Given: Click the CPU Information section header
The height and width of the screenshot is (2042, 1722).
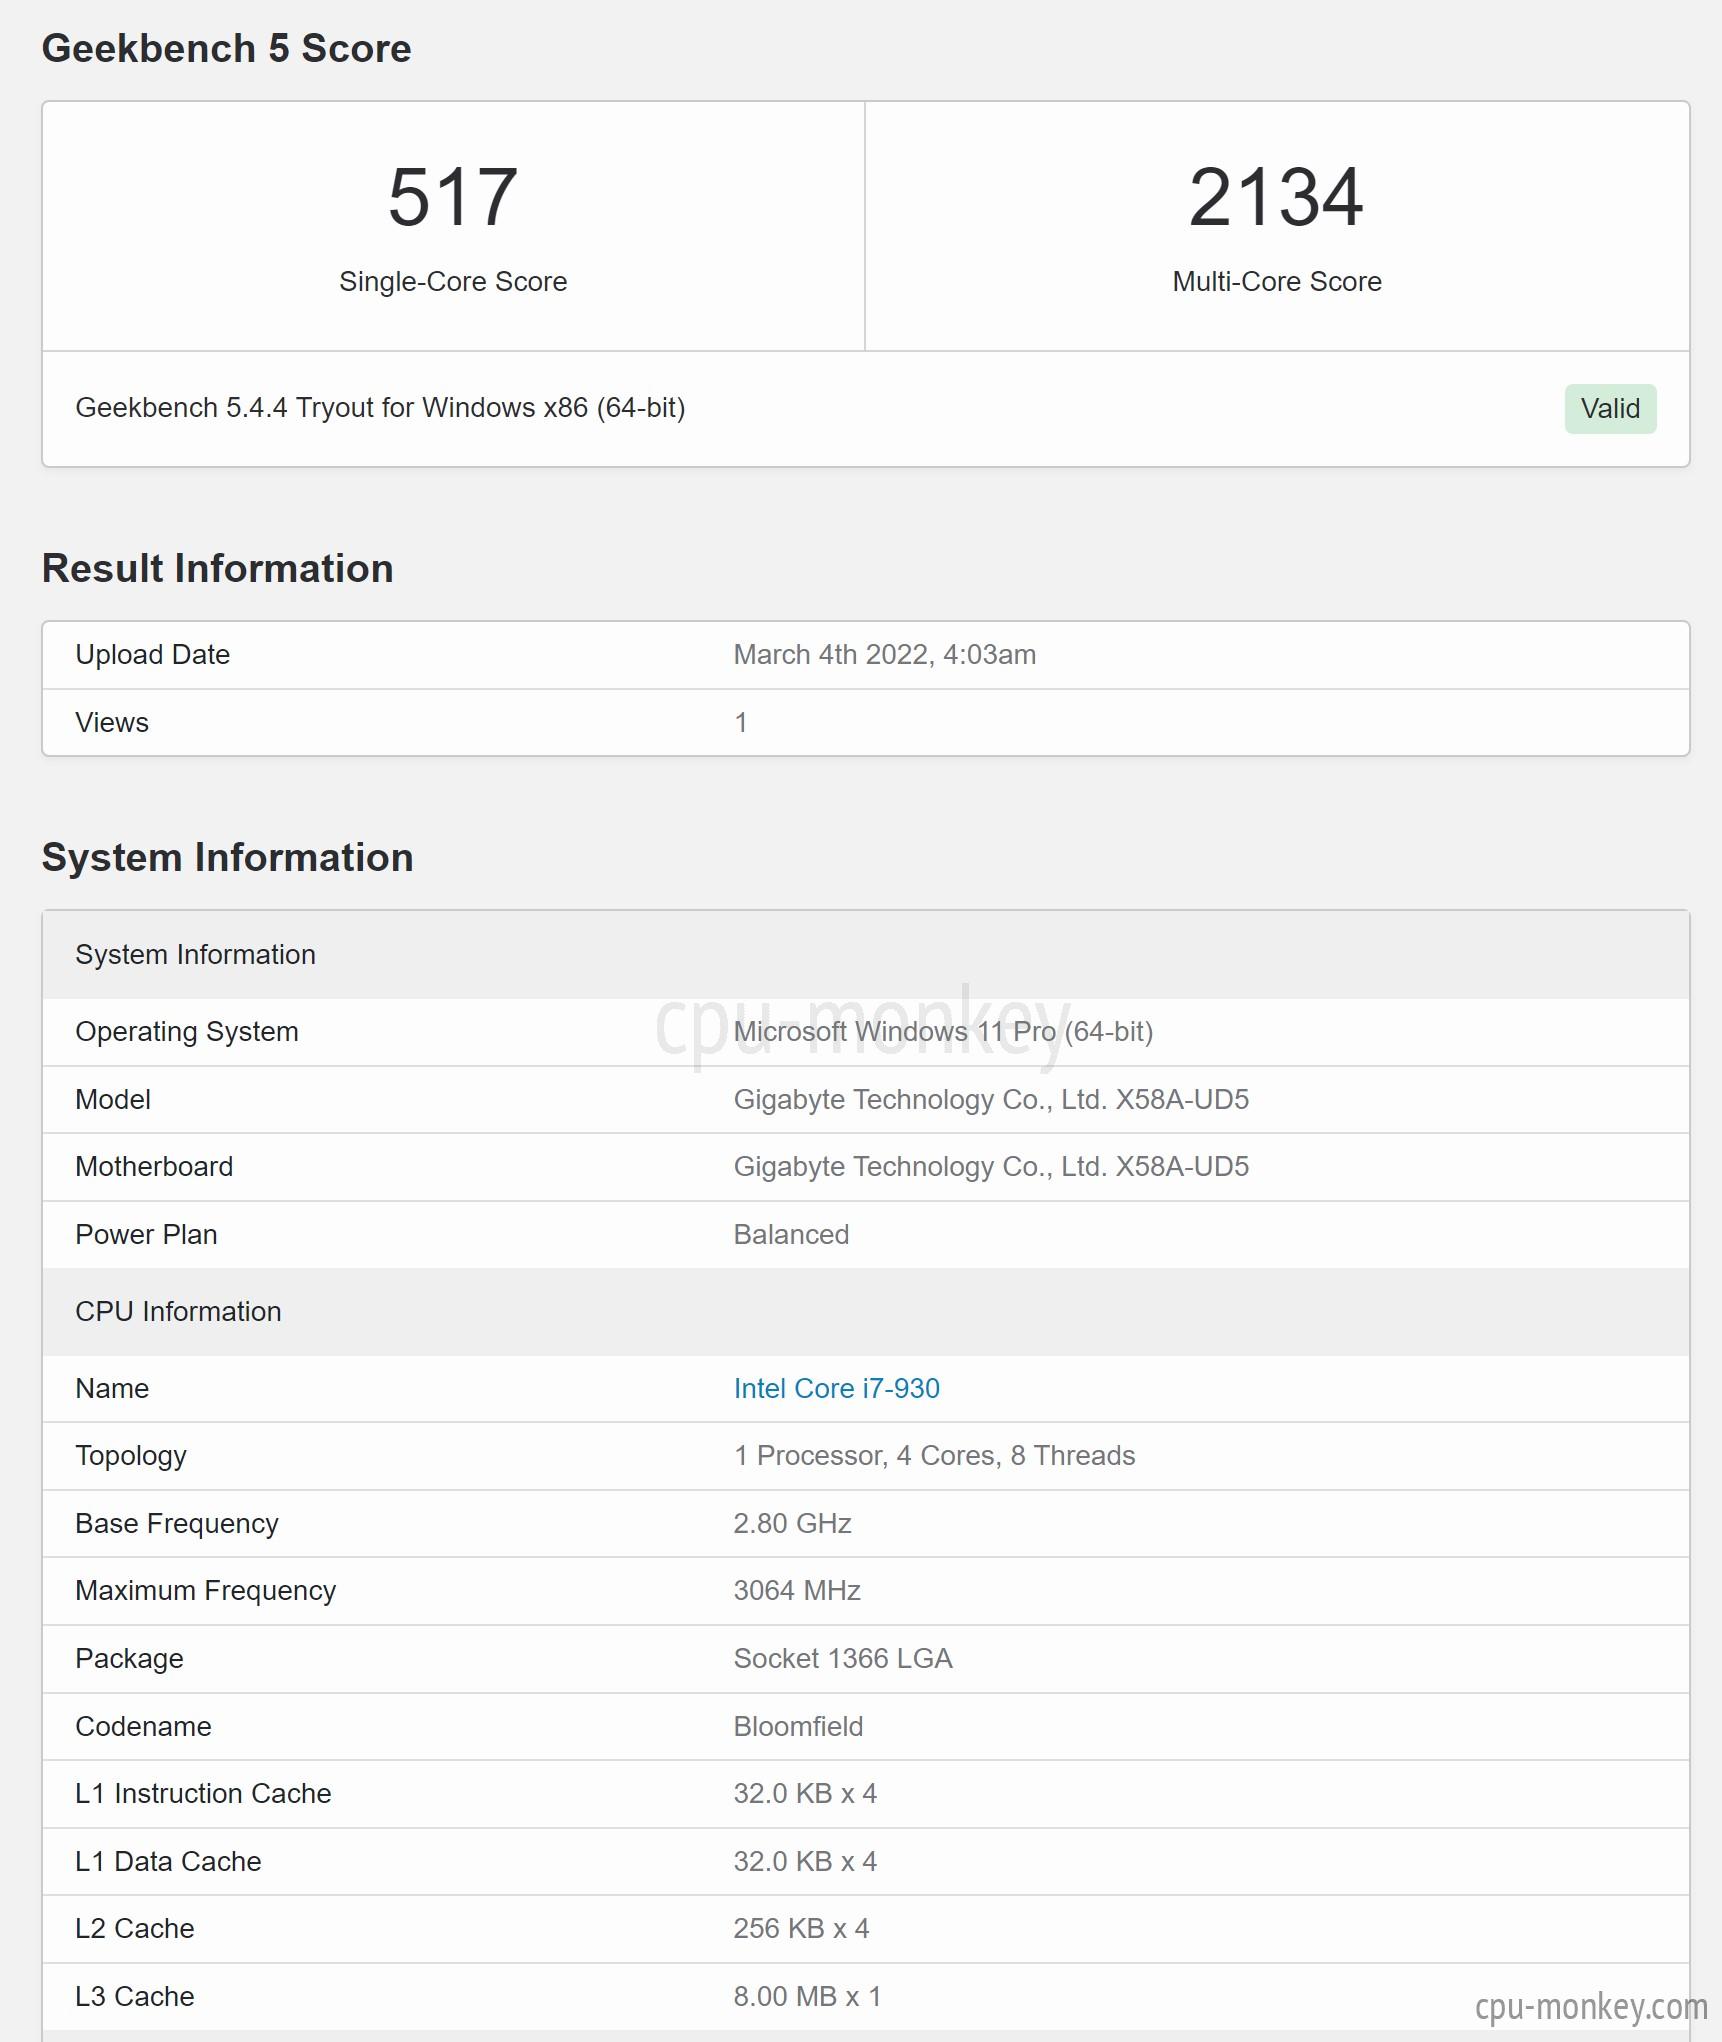Looking at the screenshot, I should [x=865, y=1311].
